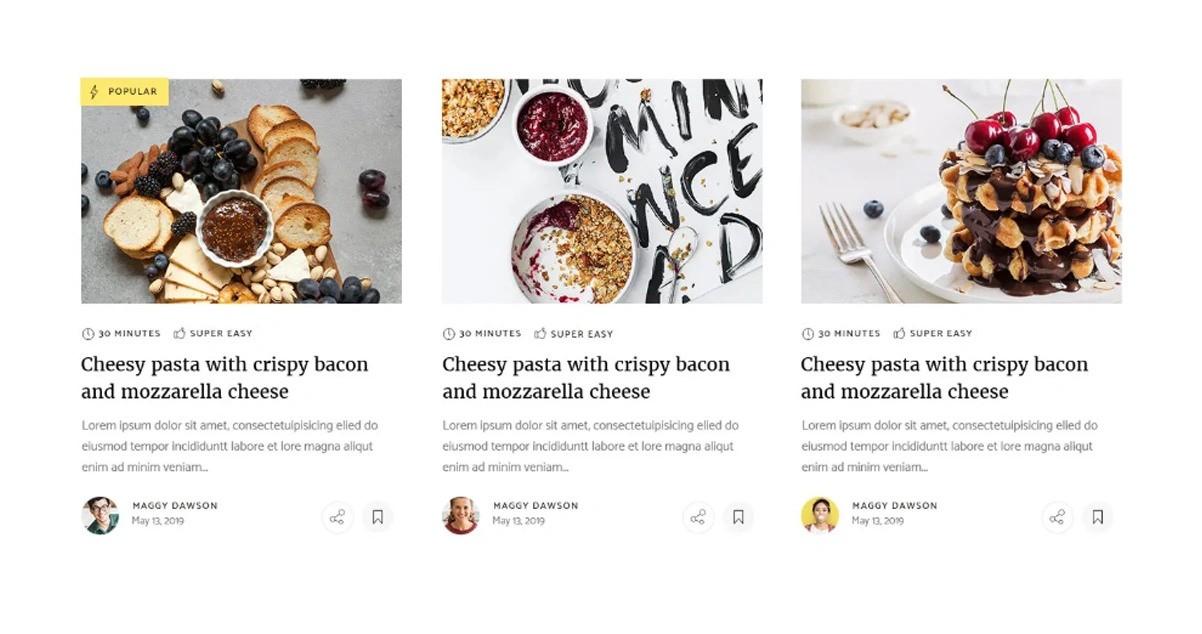Click thumbs-up Super Easy icon on middle card
The image size is (1202, 634).
click(540, 333)
